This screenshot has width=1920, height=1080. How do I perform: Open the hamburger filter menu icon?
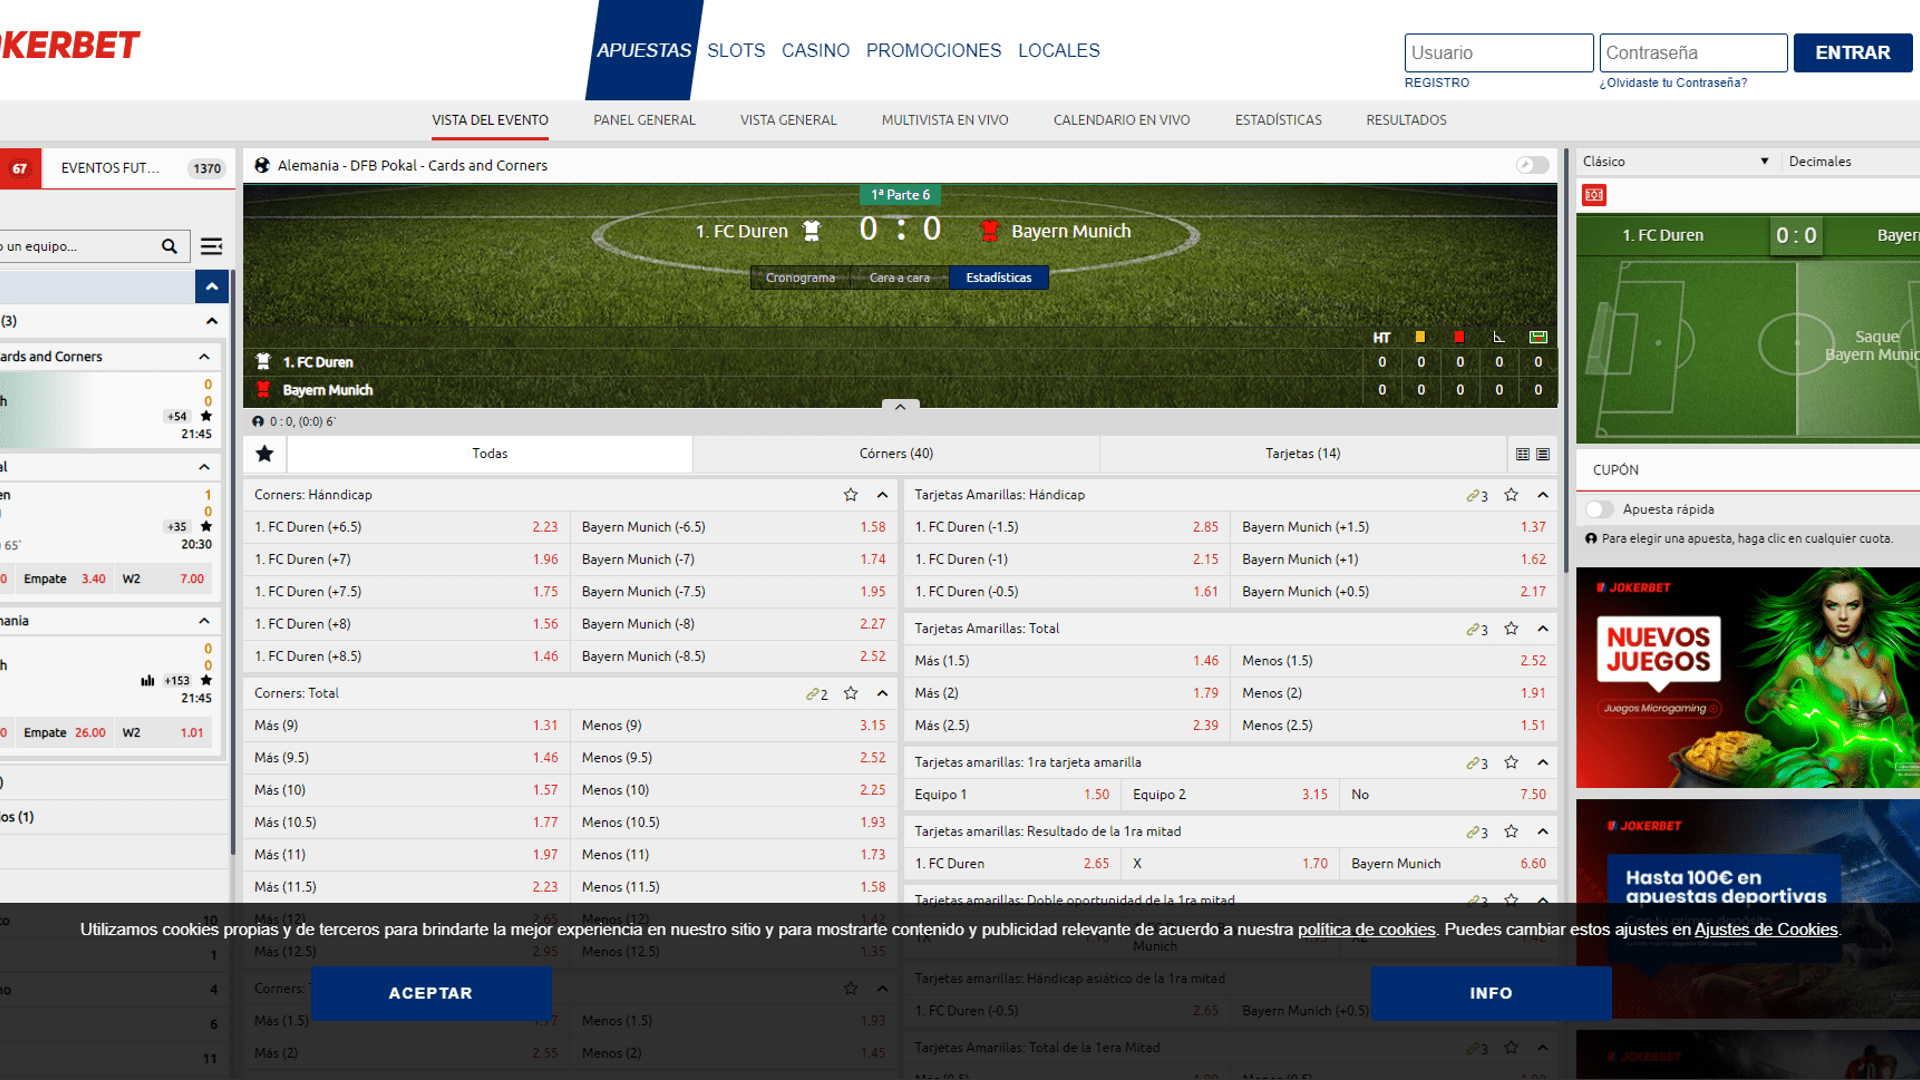coord(211,246)
